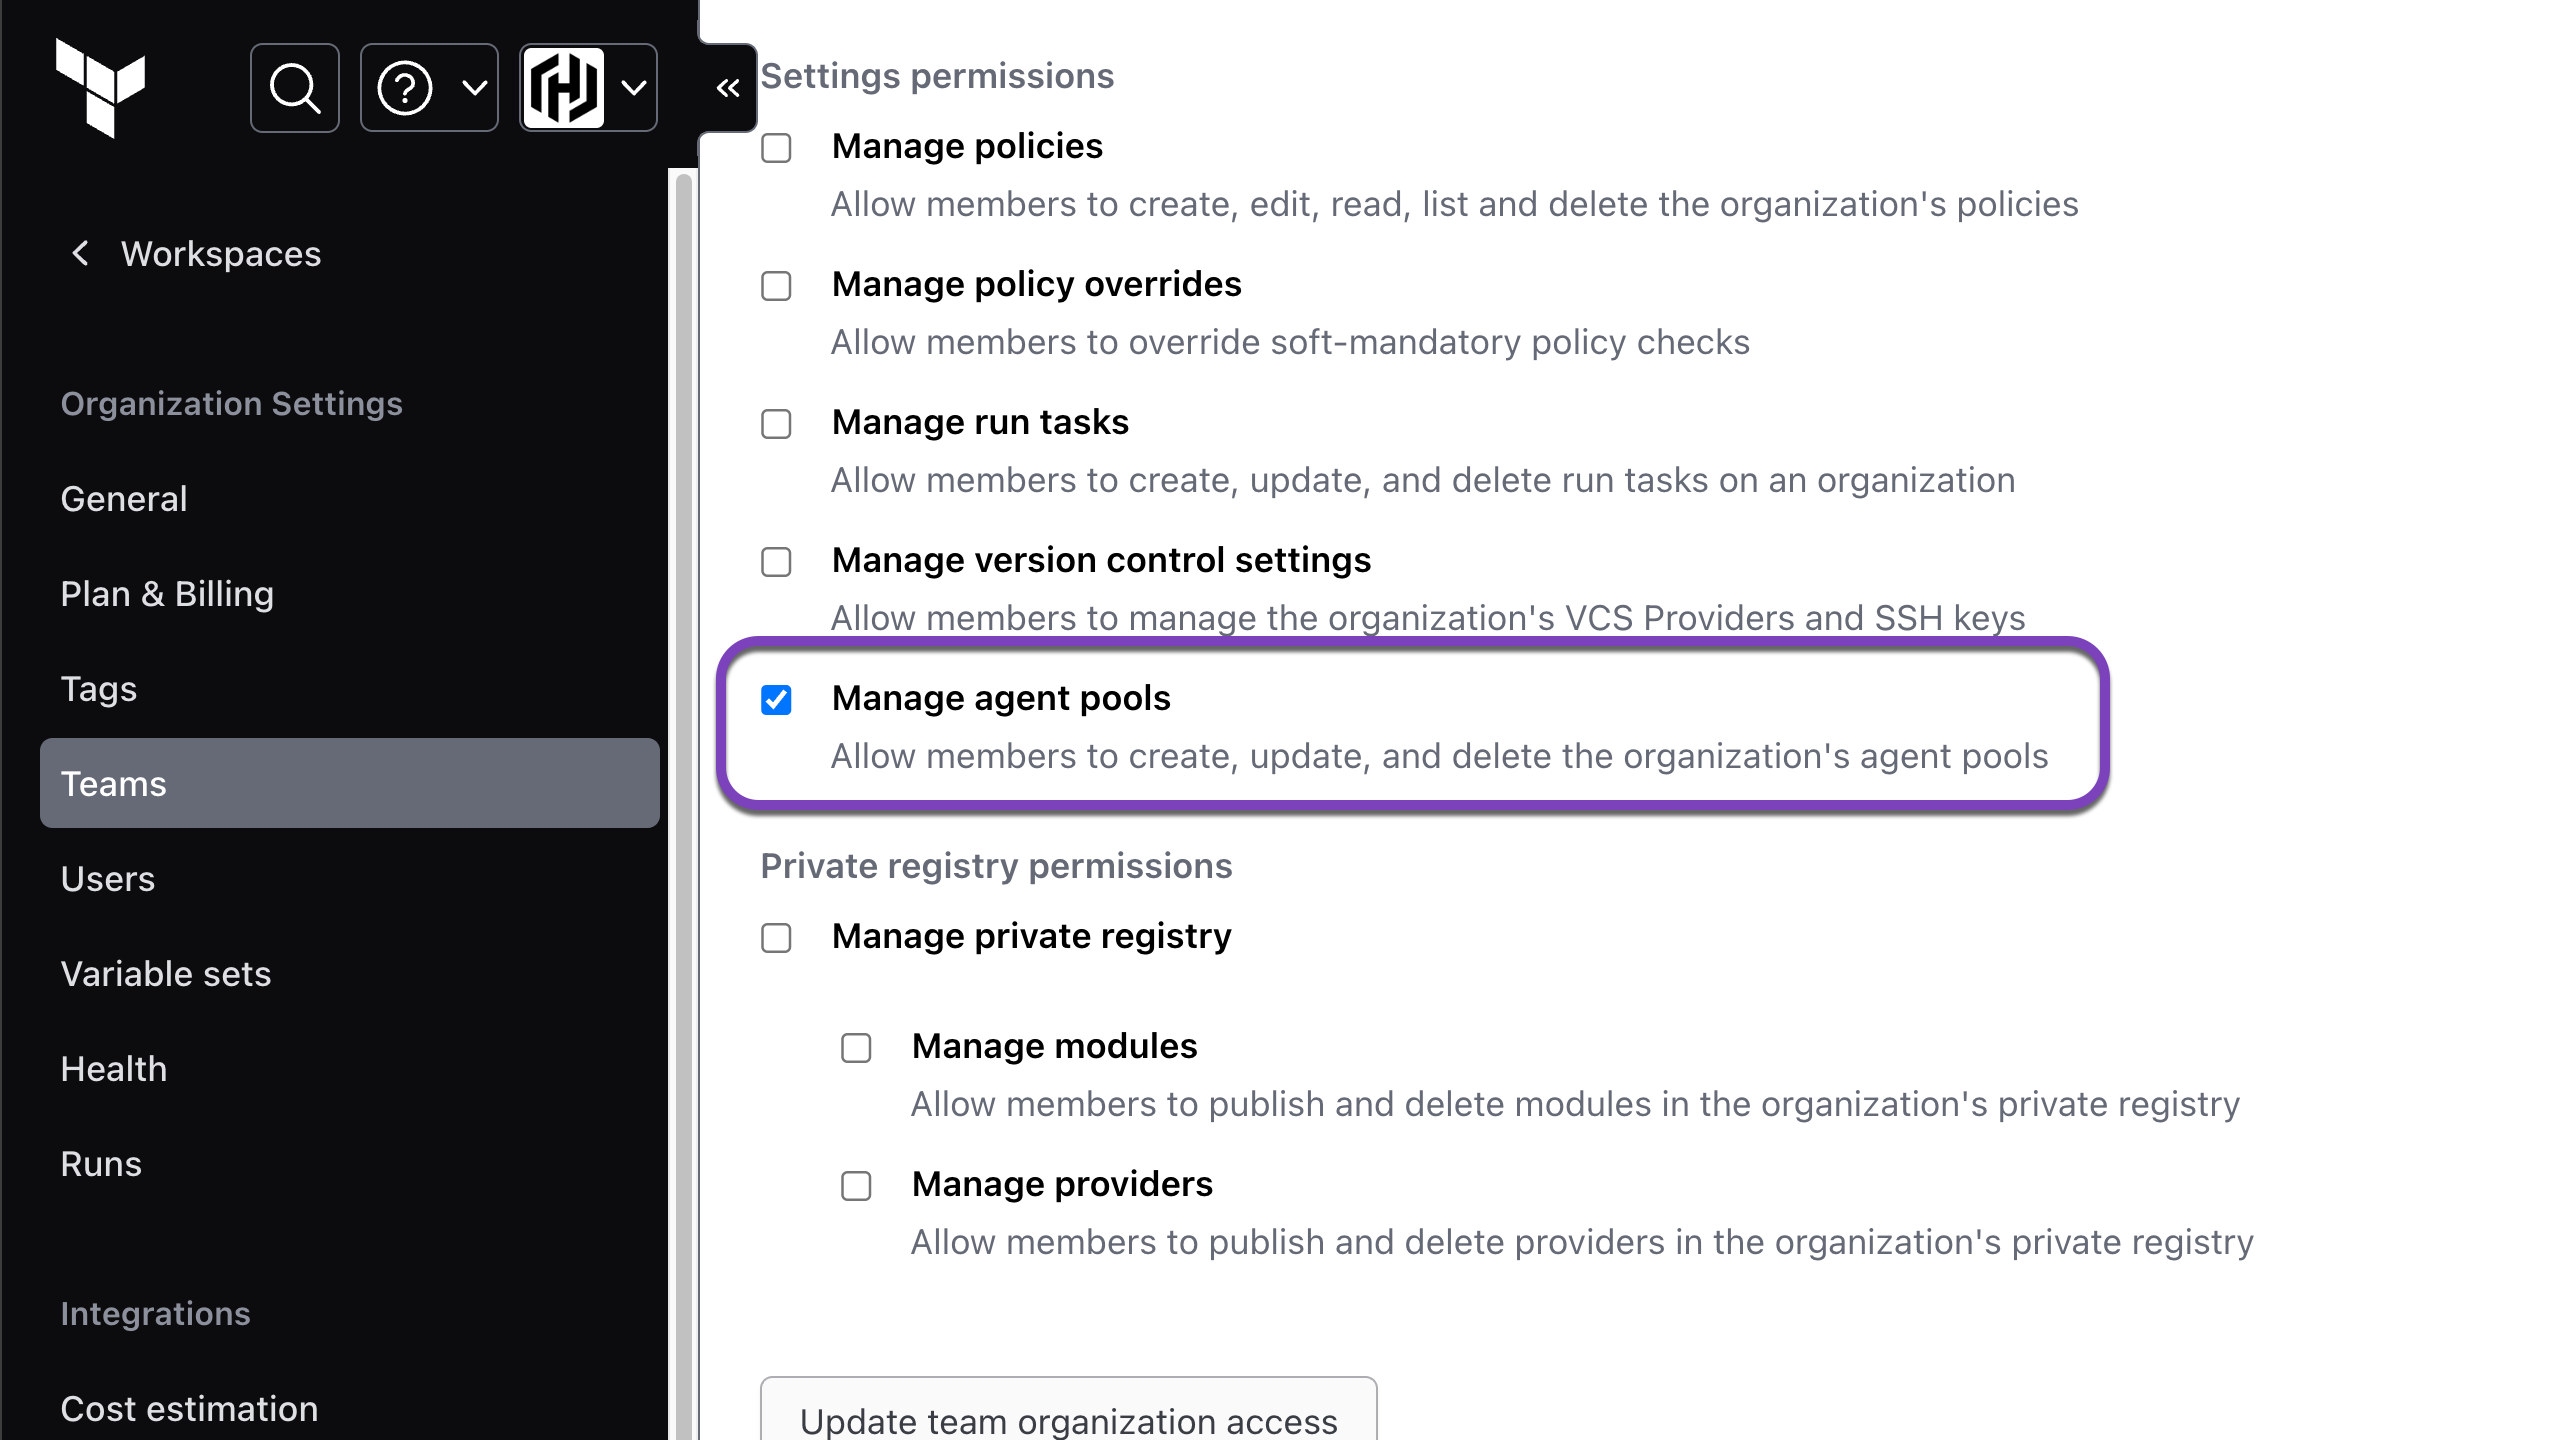
Task: Open Cost estimation integration link
Action: (x=189, y=1408)
